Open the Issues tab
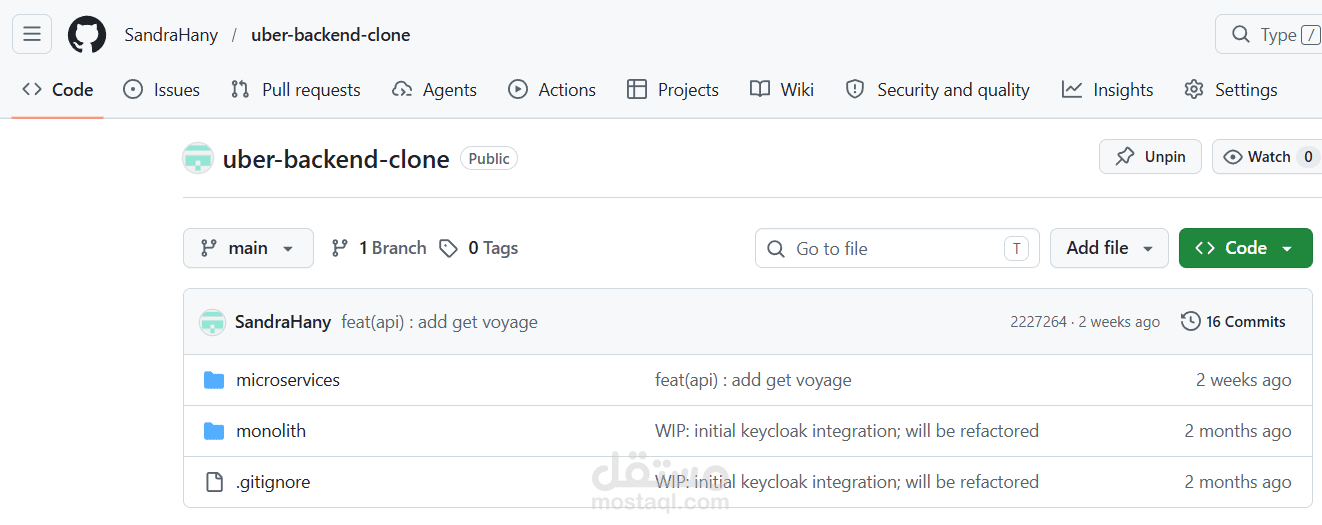 (x=161, y=90)
